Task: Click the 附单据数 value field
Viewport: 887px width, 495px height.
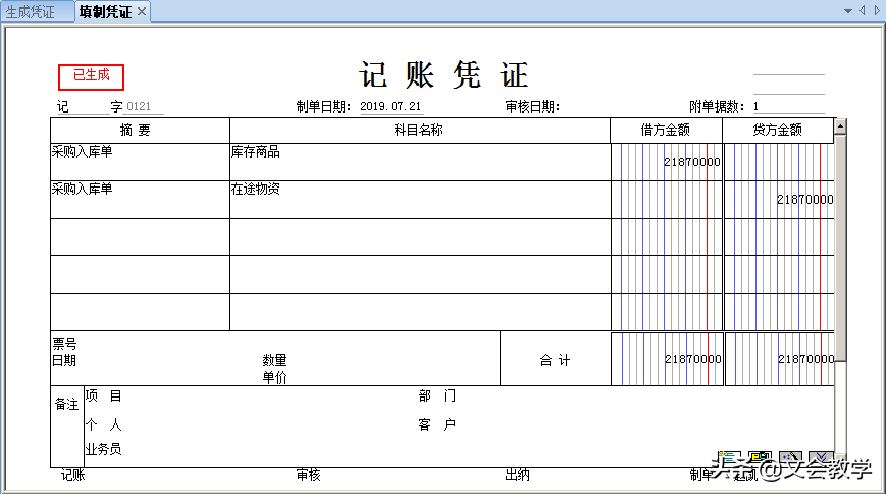Action: [x=789, y=106]
